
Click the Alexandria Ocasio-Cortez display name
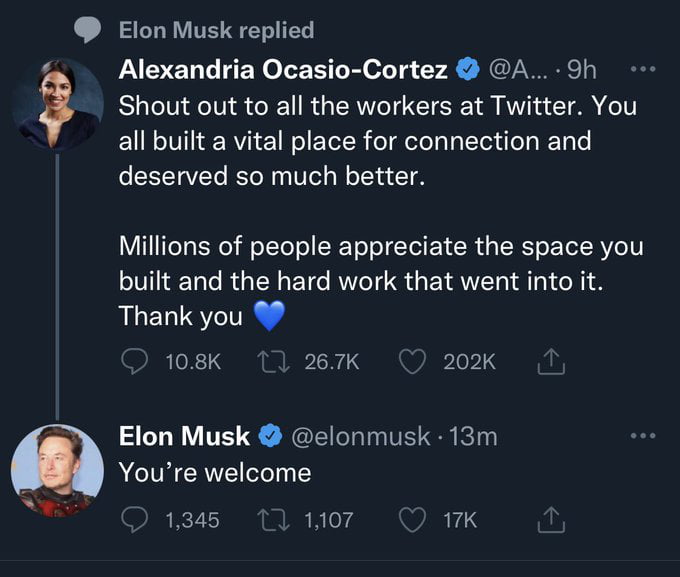point(283,71)
